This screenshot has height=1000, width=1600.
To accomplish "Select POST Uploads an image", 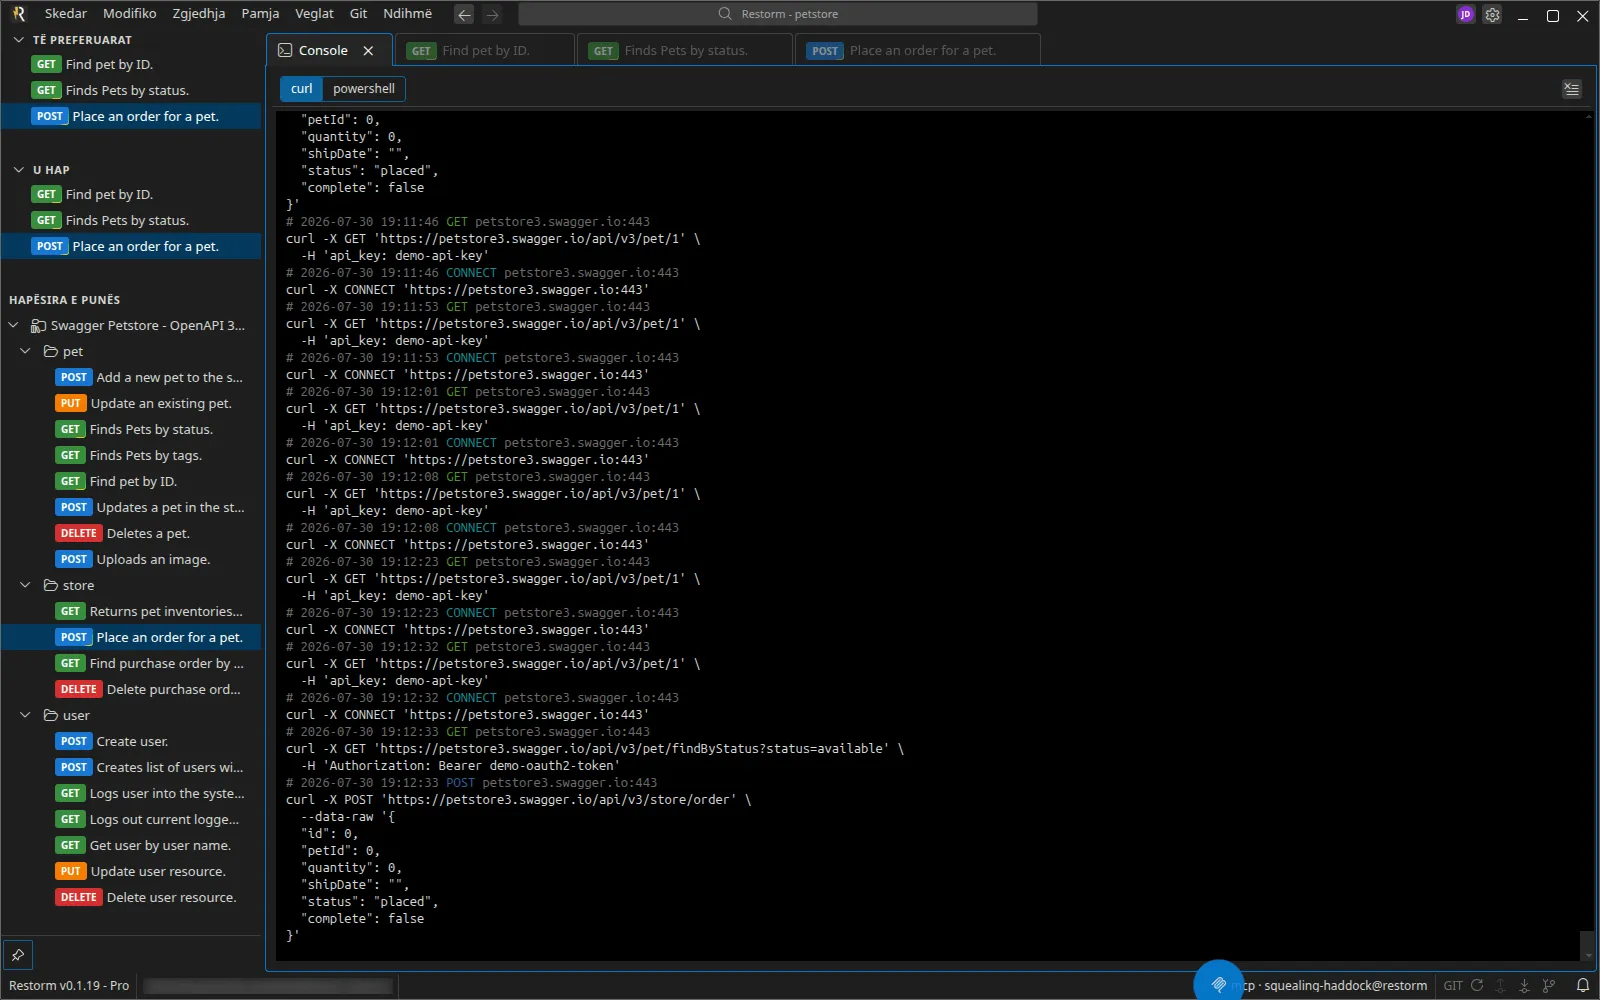I will click(x=132, y=559).
